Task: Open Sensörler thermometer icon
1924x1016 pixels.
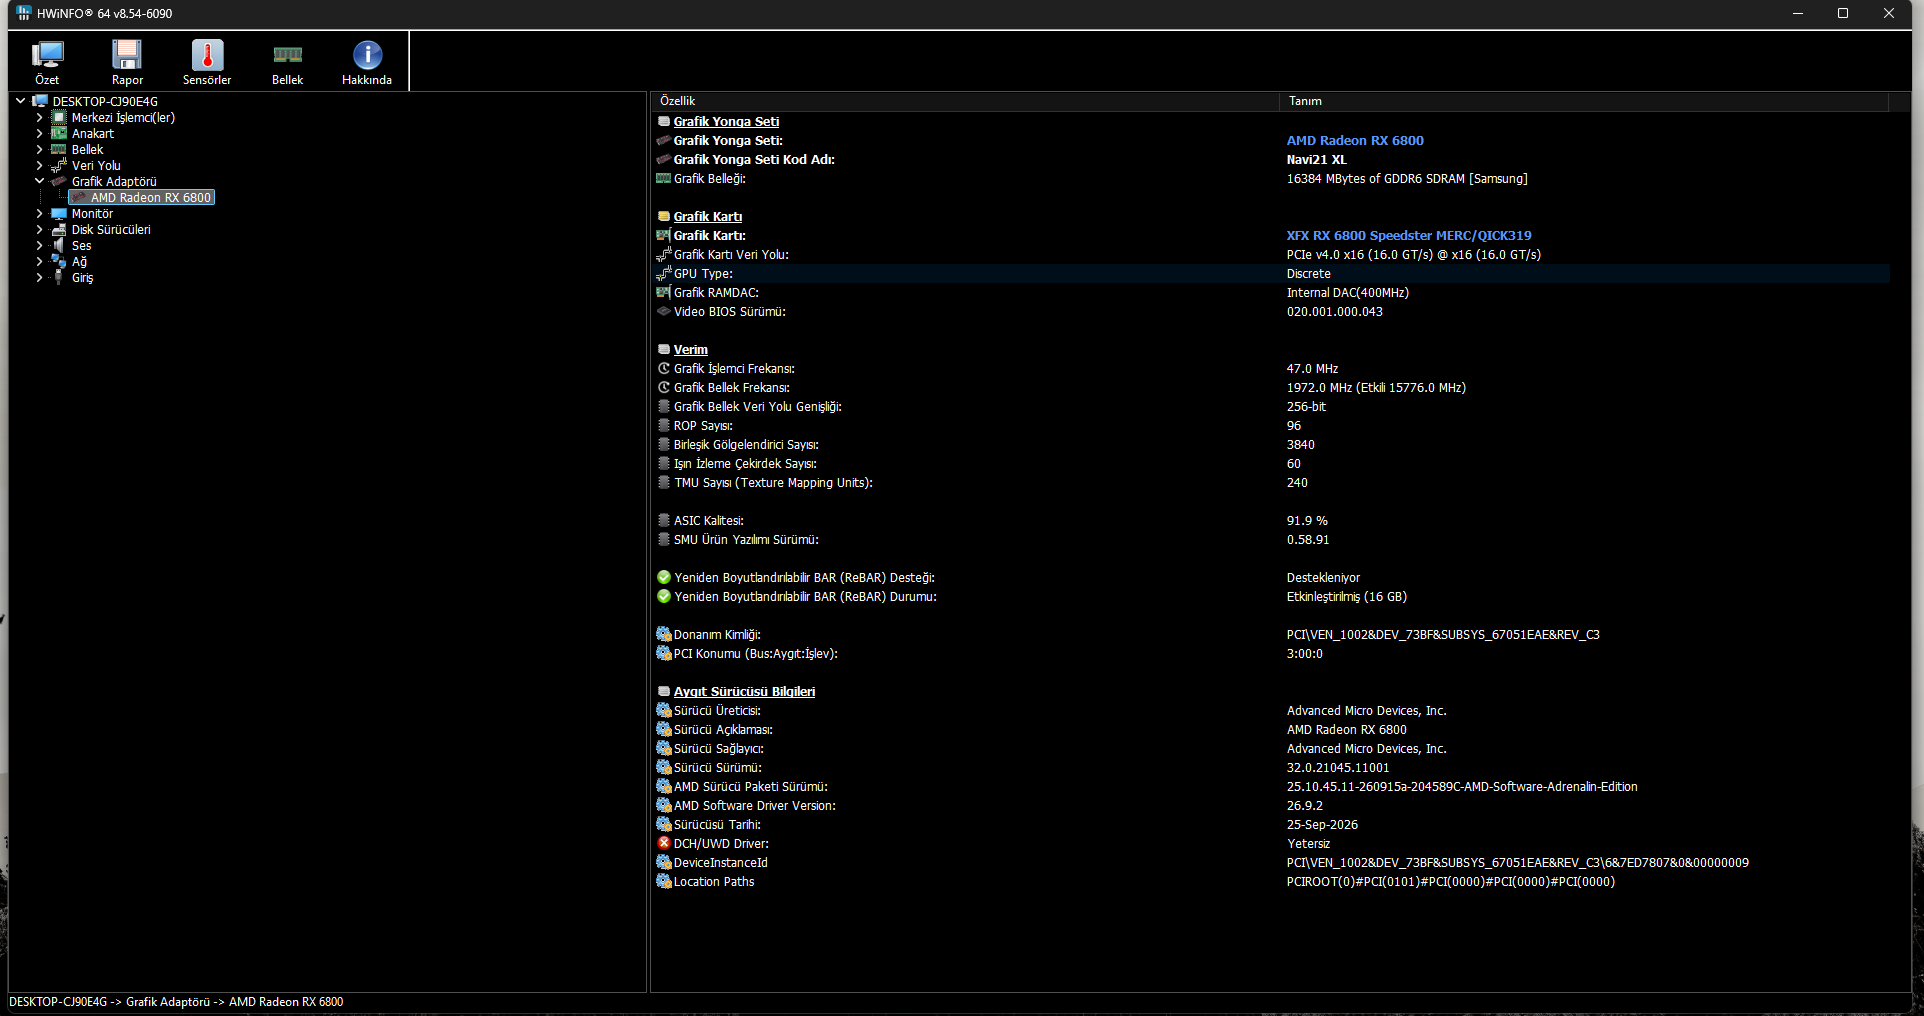Action: point(207,55)
